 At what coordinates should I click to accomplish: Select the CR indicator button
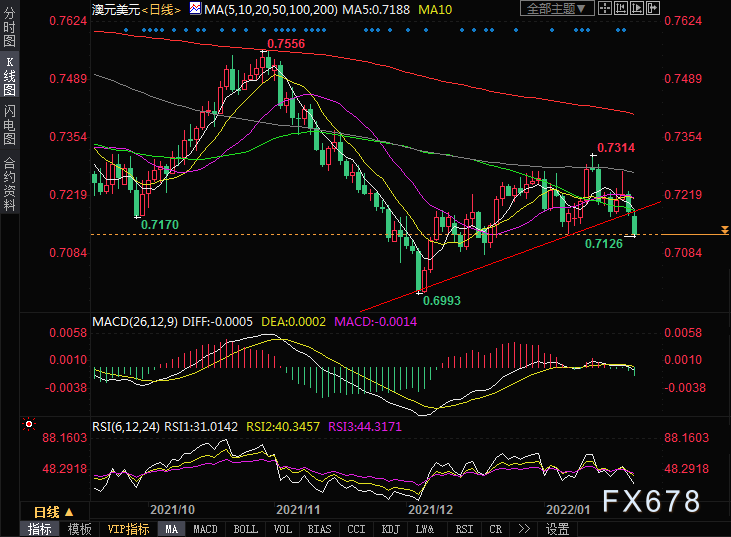point(496,529)
